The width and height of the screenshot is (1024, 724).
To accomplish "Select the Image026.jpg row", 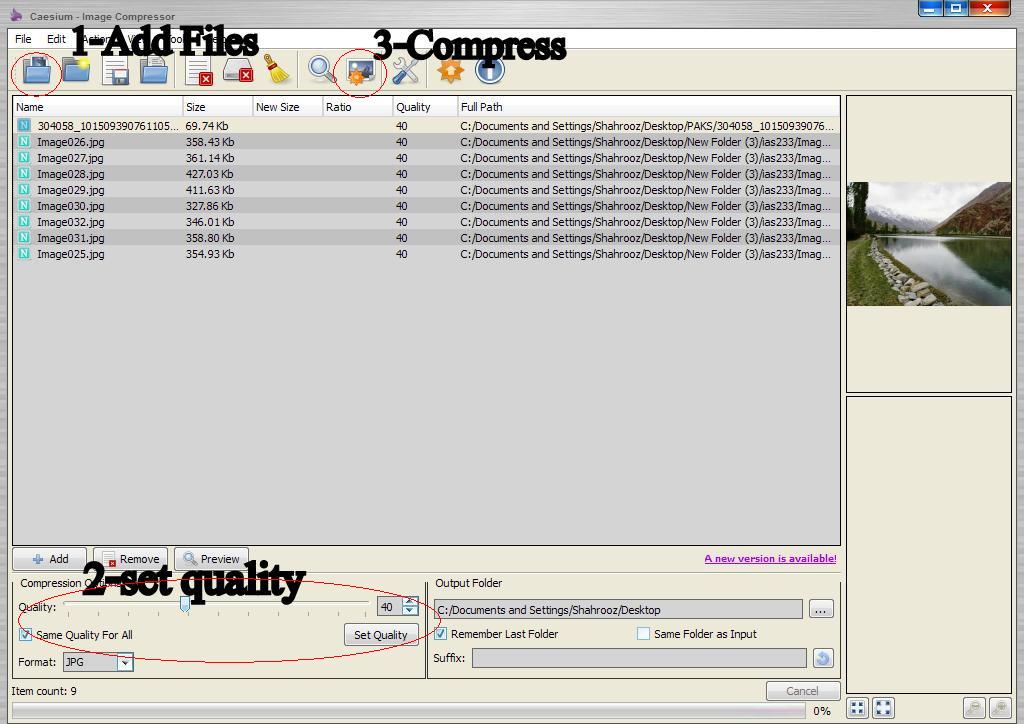I will point(426,142).
